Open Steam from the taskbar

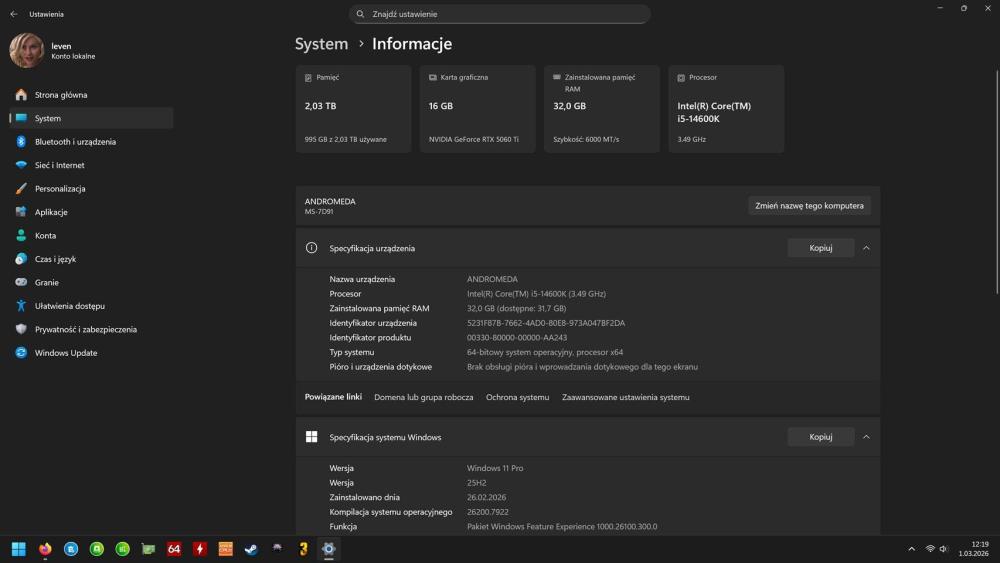251,549
